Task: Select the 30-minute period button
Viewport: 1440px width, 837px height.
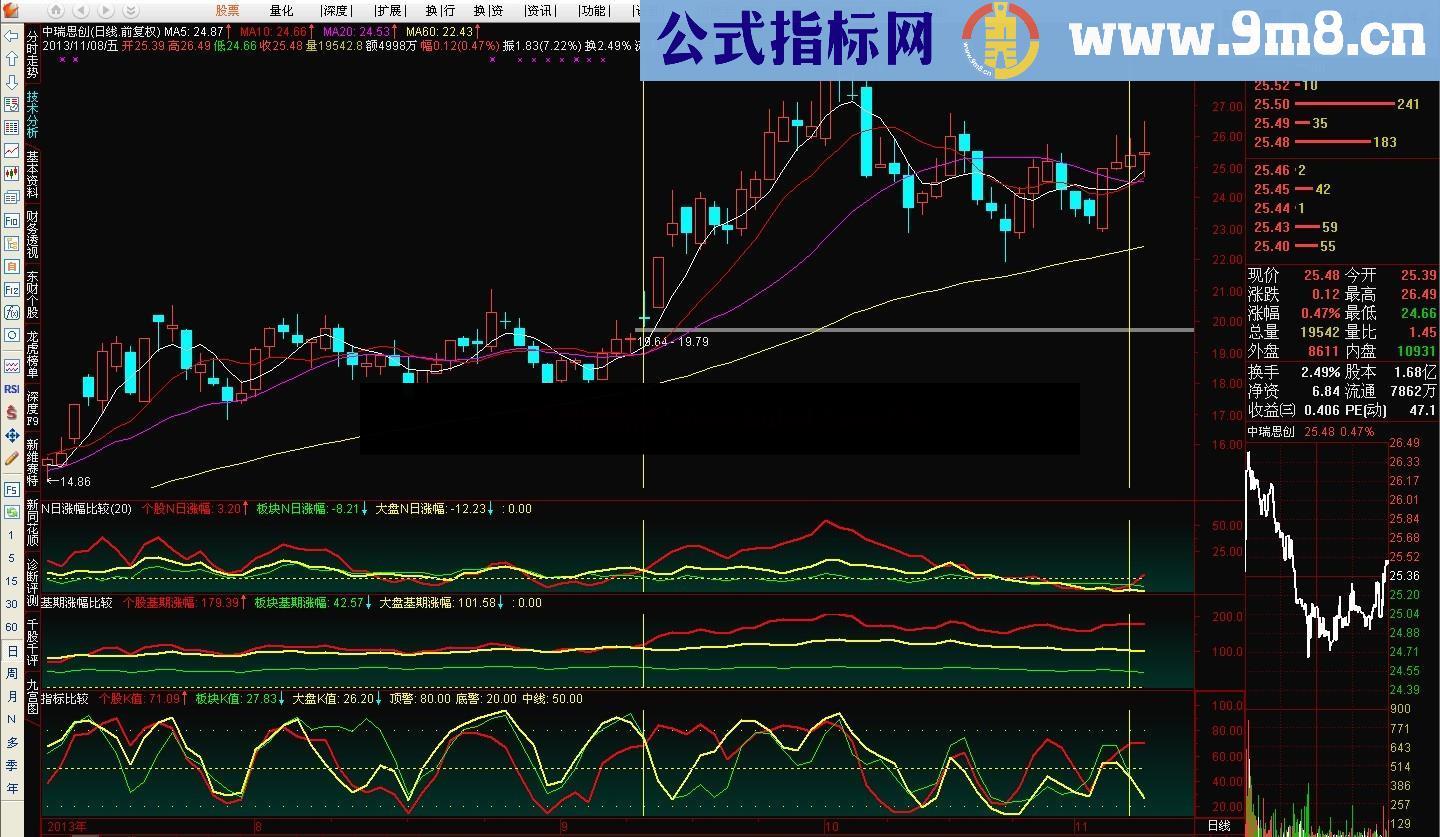Action: (11, 604)
